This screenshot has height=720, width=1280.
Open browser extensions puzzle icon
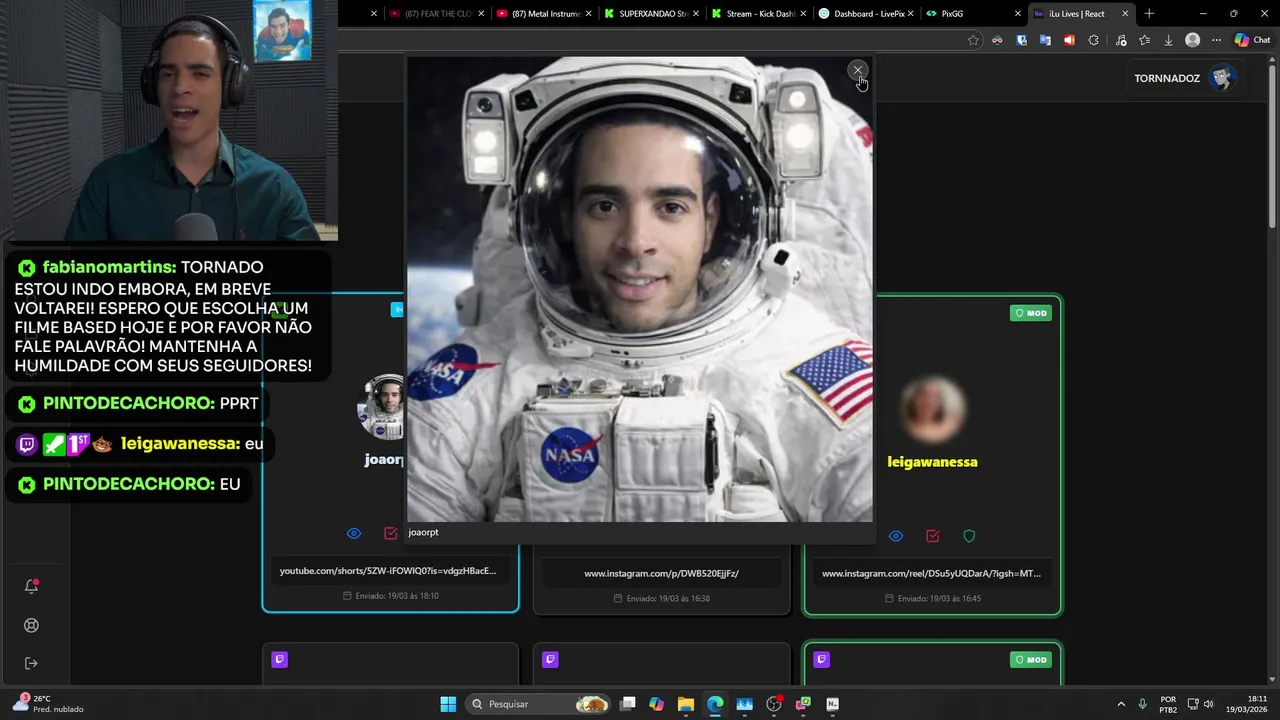1093,40
